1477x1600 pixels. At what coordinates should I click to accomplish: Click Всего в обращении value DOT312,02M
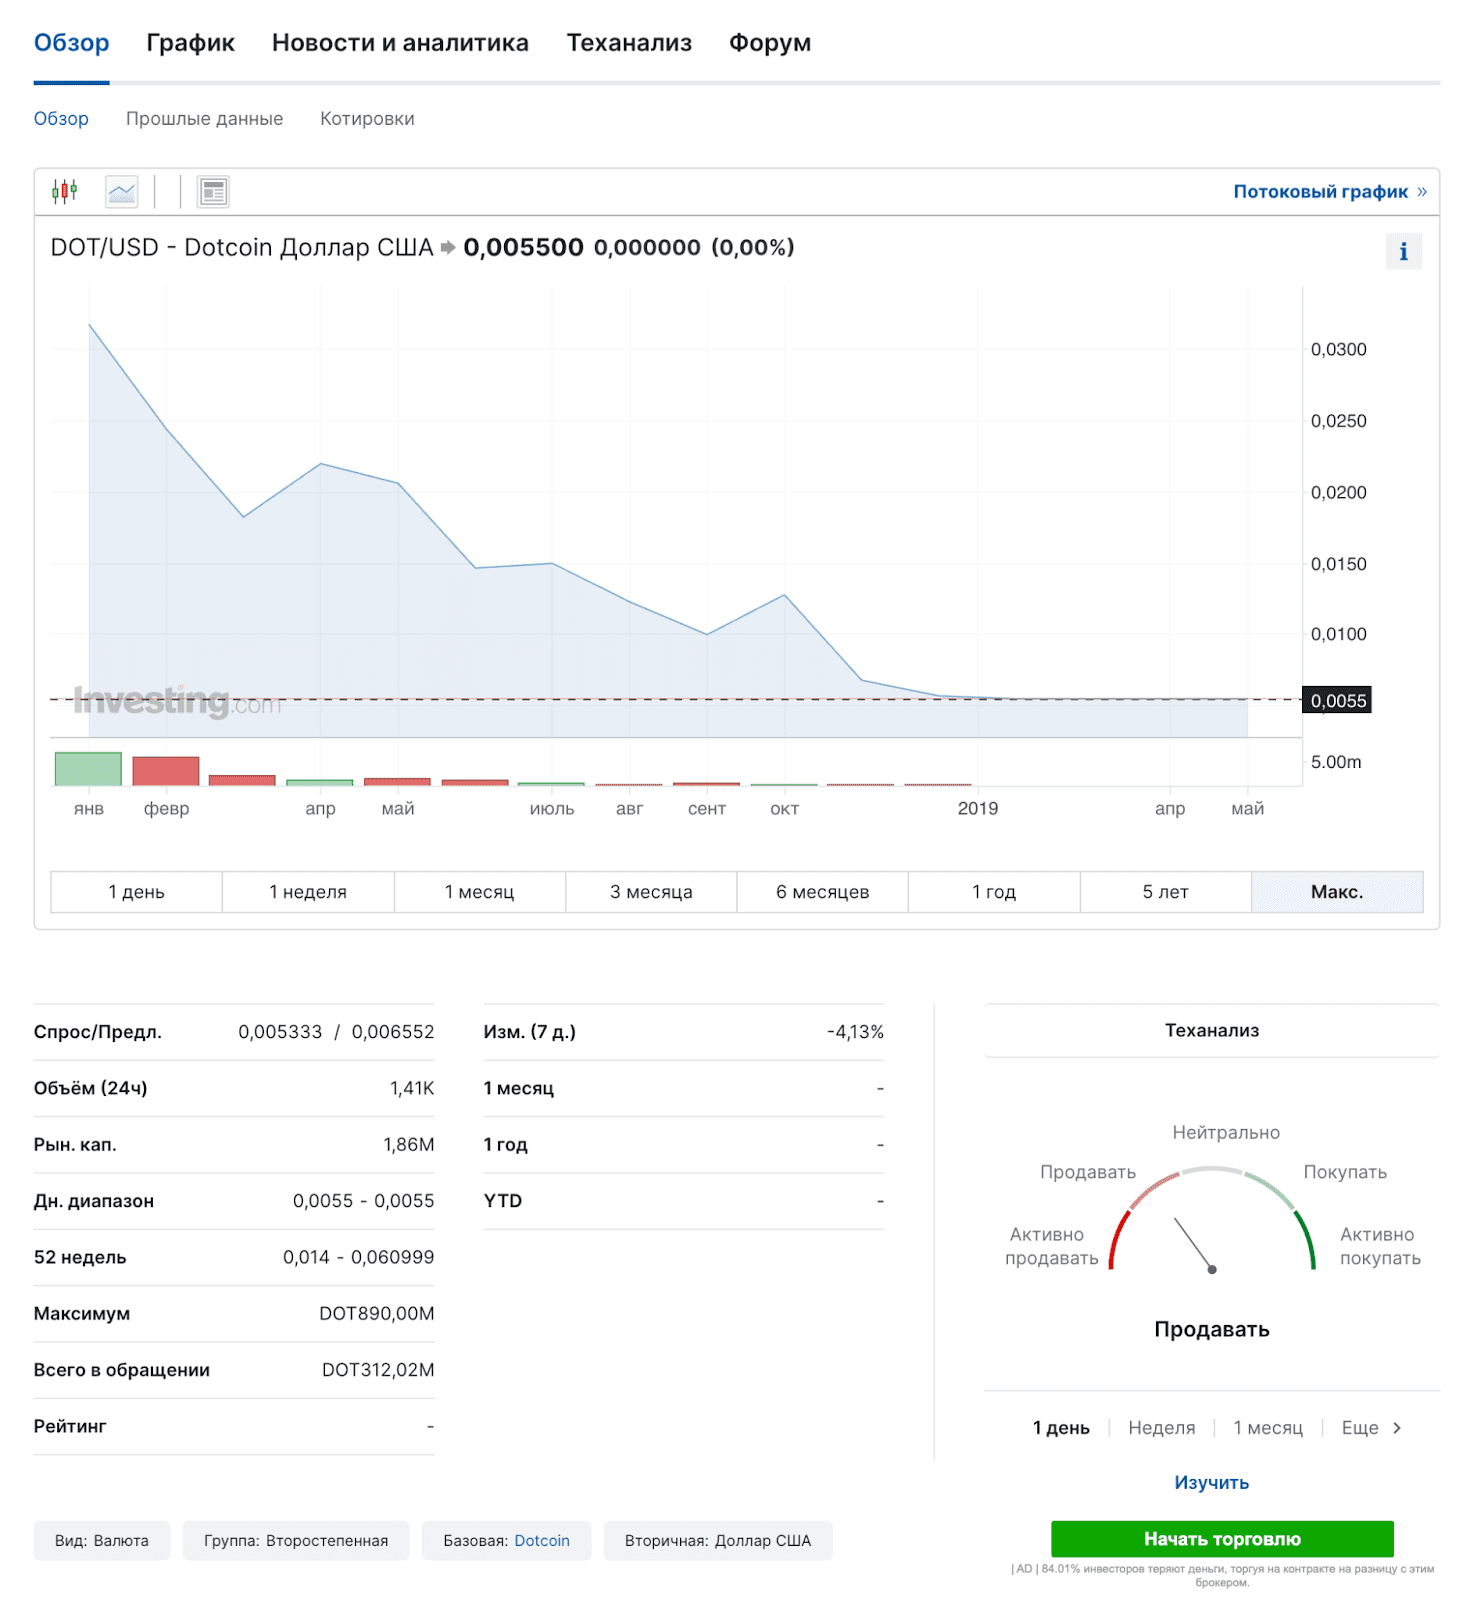(378, 1370)
